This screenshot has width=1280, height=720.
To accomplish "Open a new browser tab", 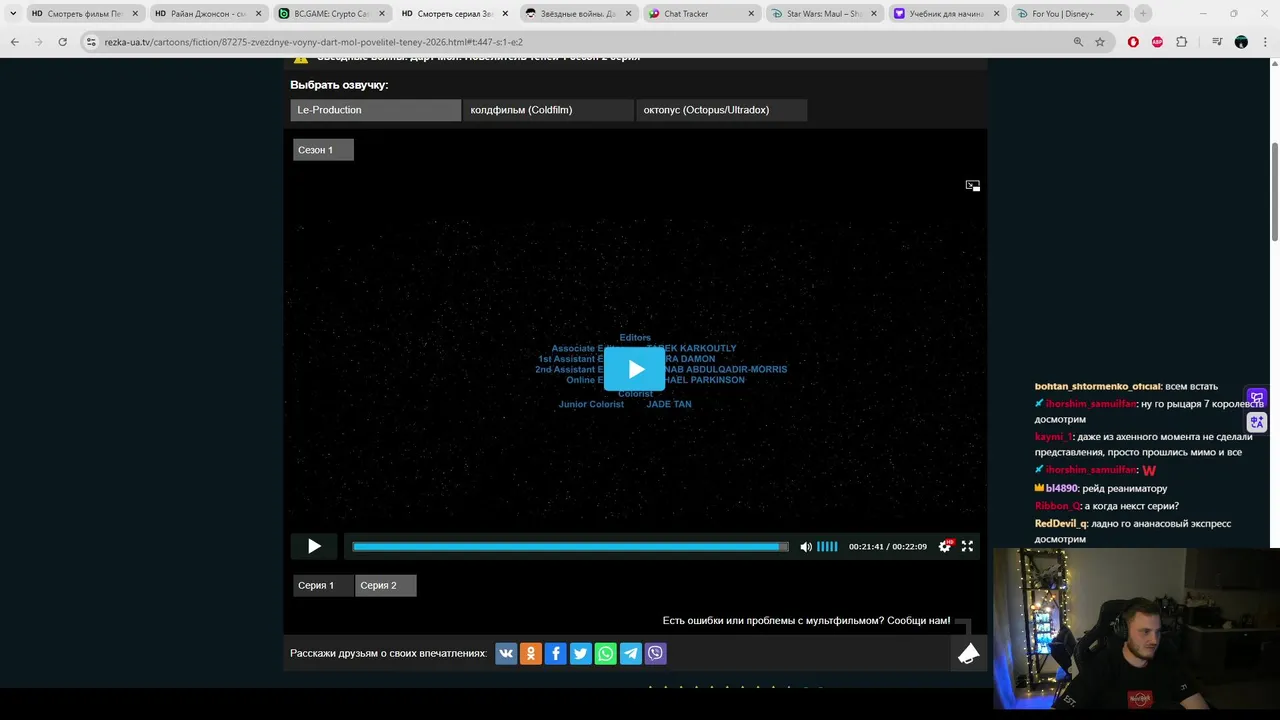I will [1143, 14].
